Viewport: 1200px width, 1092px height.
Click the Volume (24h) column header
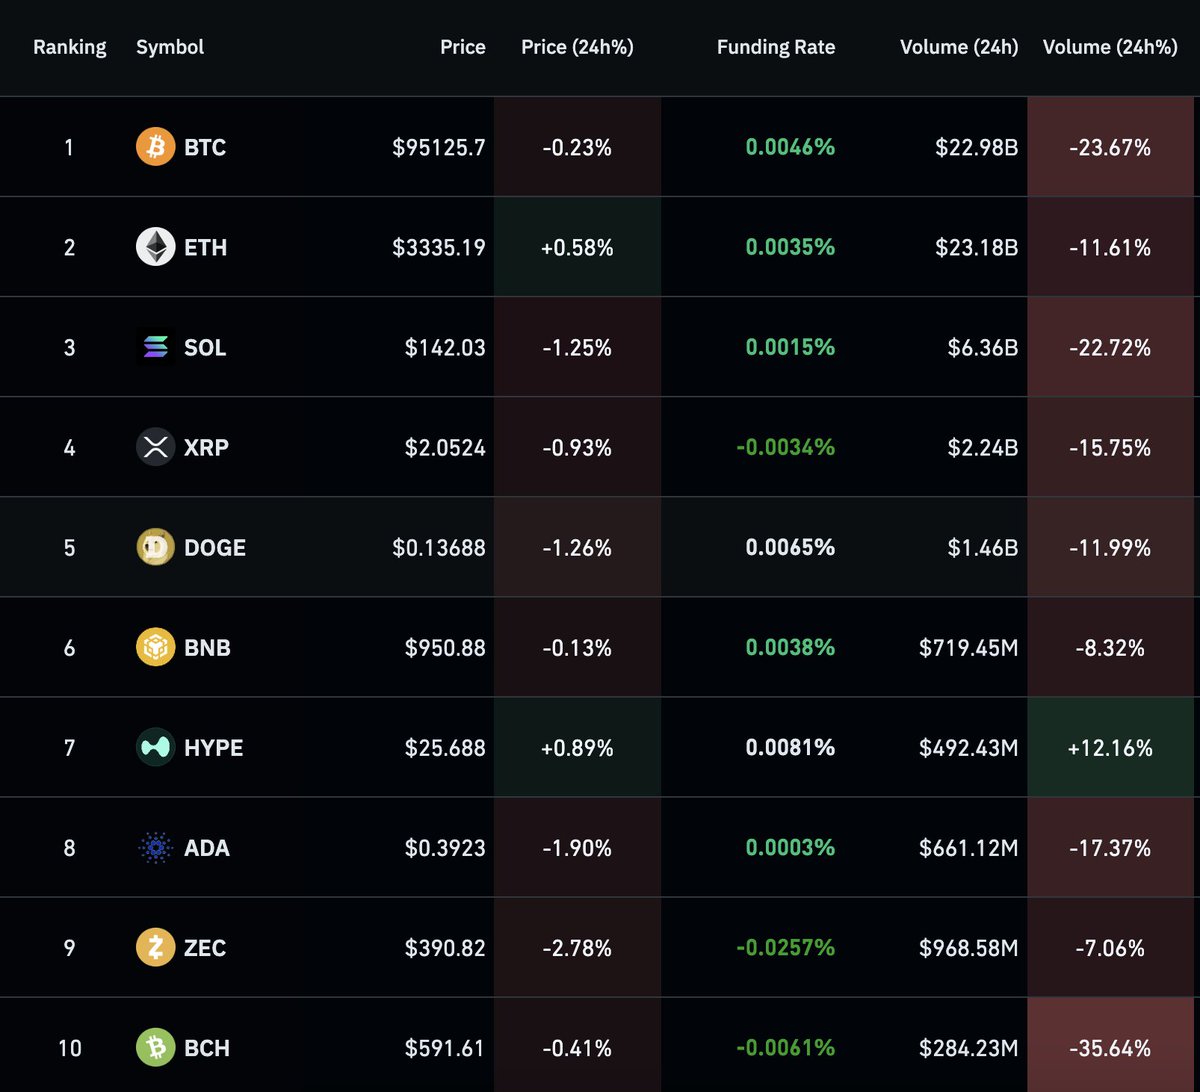[x=958, y=47]
